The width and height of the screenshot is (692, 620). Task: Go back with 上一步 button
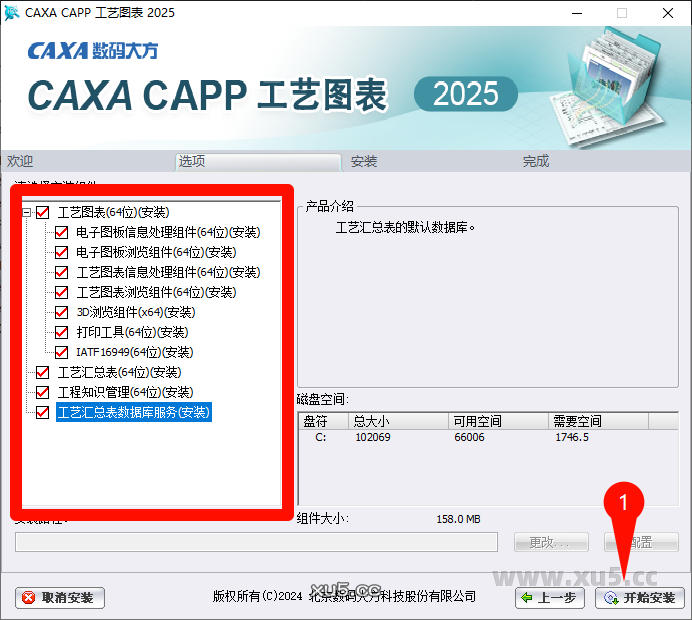pyautogui.click(x=549, y=598)
